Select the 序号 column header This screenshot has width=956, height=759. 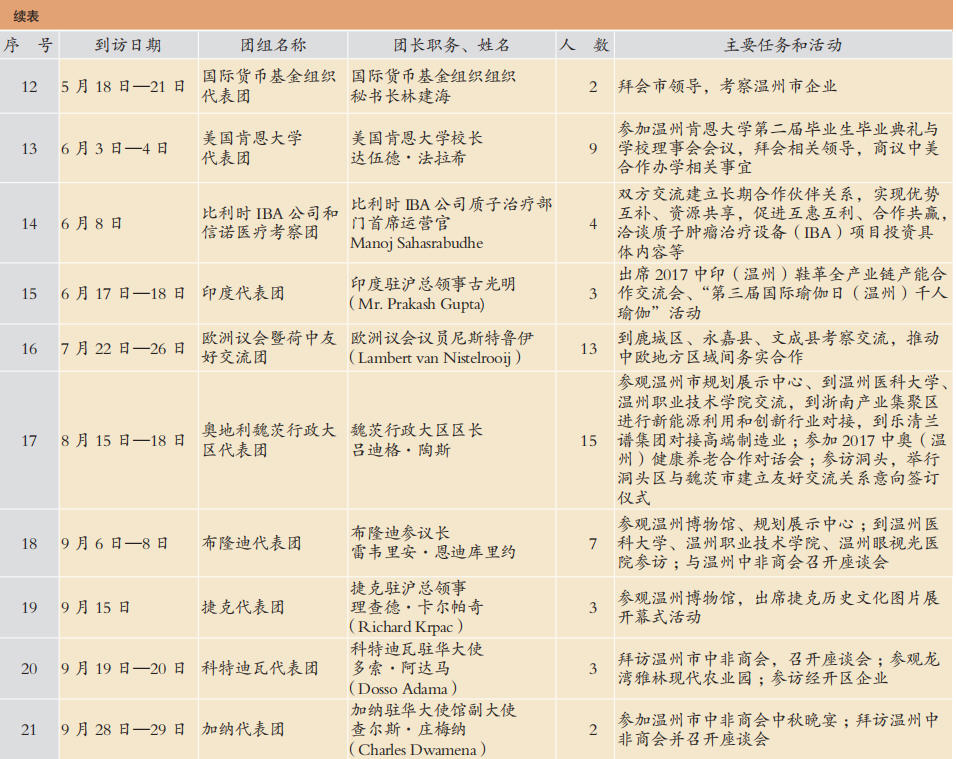29,45
